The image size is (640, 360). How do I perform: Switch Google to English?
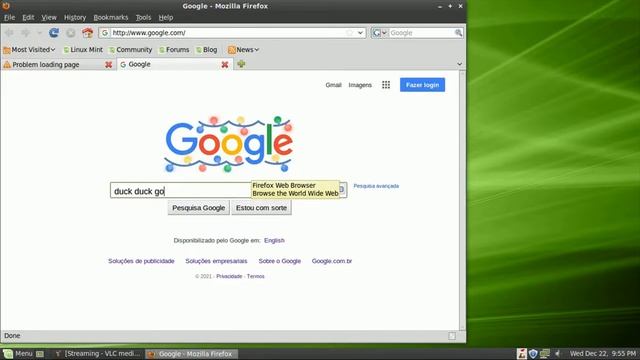click(x=274, y=240)
